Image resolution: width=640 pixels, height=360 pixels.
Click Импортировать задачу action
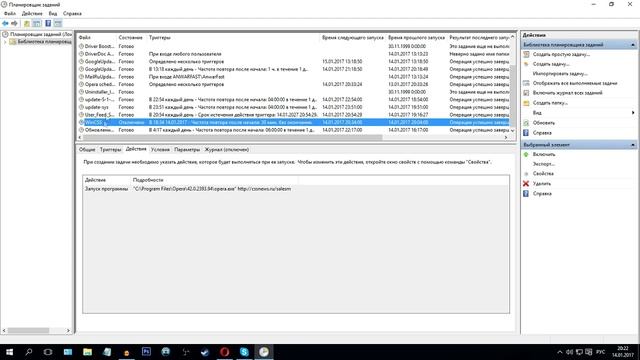coord(560,74)
